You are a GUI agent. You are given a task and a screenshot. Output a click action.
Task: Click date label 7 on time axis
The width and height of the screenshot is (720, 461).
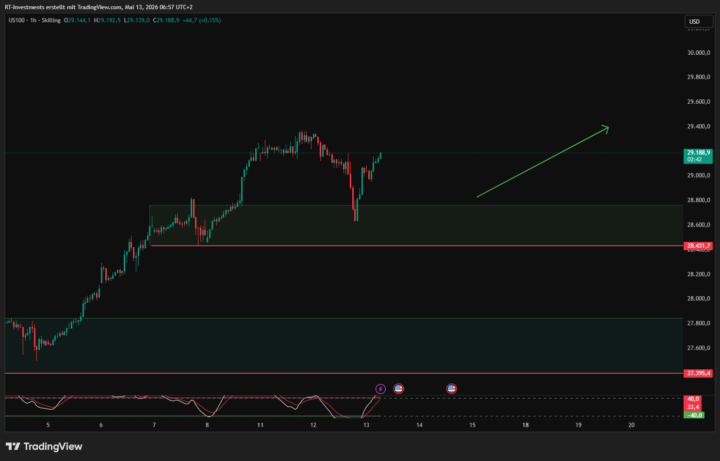click(x=154, y=425)
